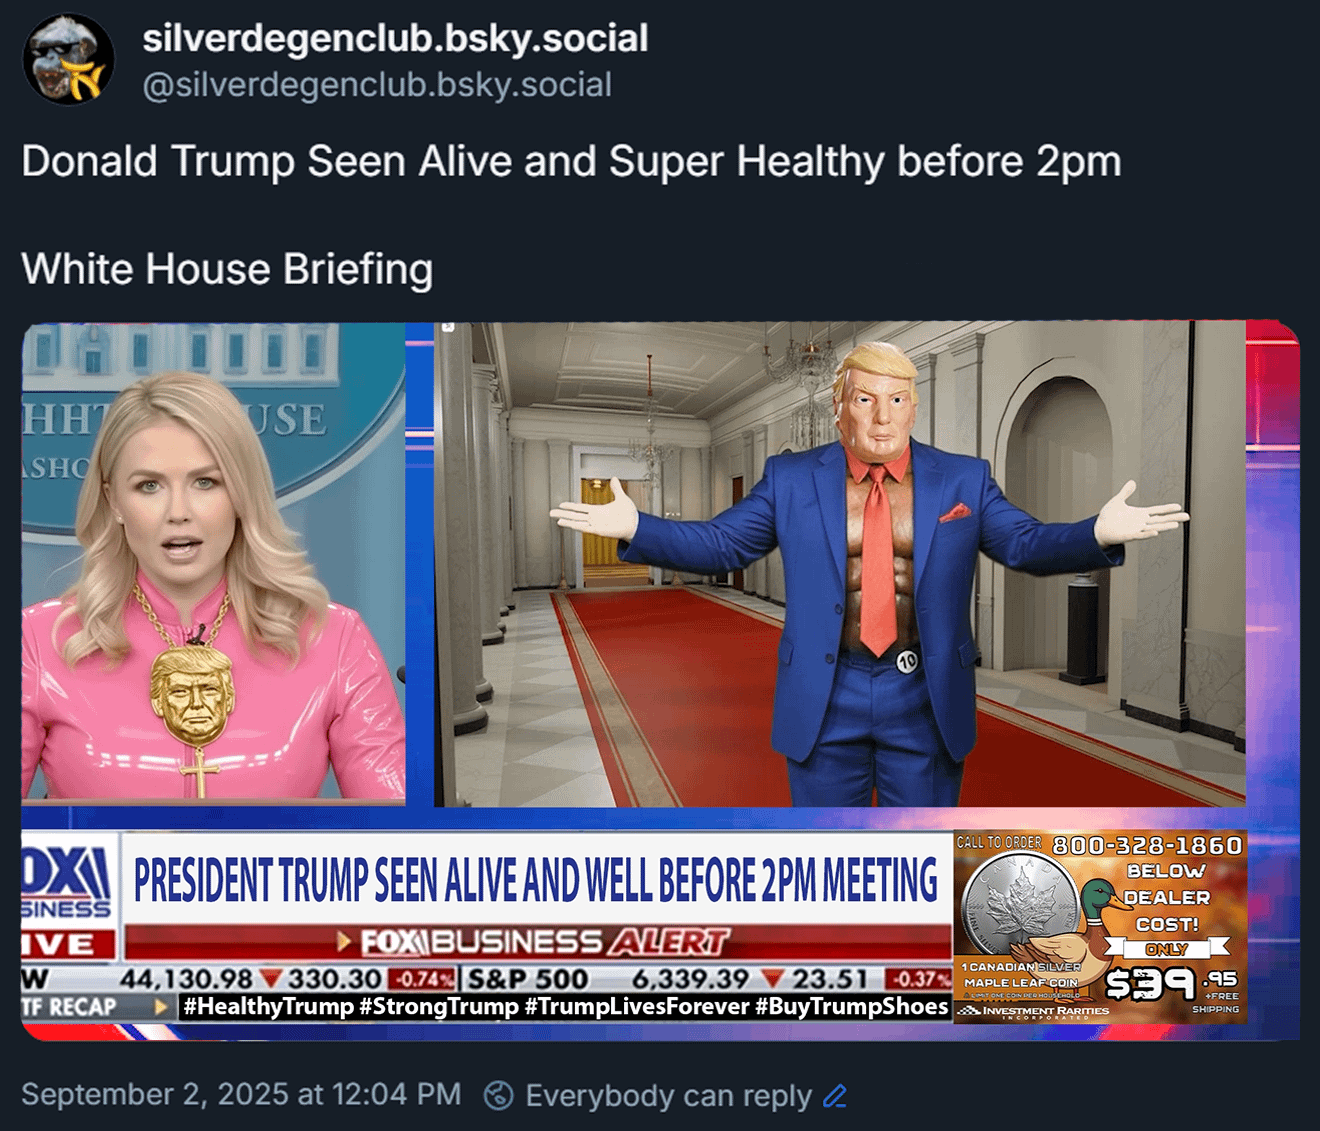1320x1131 pixels.
Task: Click the silverdegenclub profile avatar
Action: [x=68, y=59]
